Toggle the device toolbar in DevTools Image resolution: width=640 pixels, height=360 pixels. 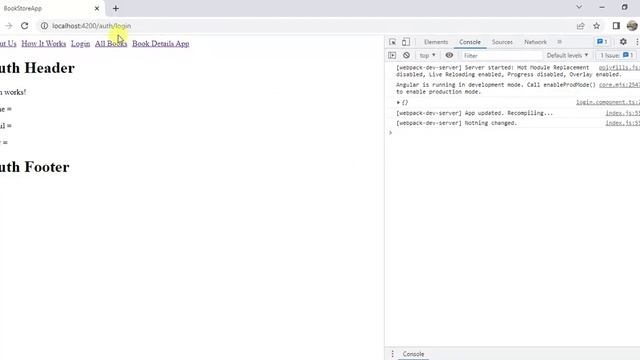[x=406, y=42]
